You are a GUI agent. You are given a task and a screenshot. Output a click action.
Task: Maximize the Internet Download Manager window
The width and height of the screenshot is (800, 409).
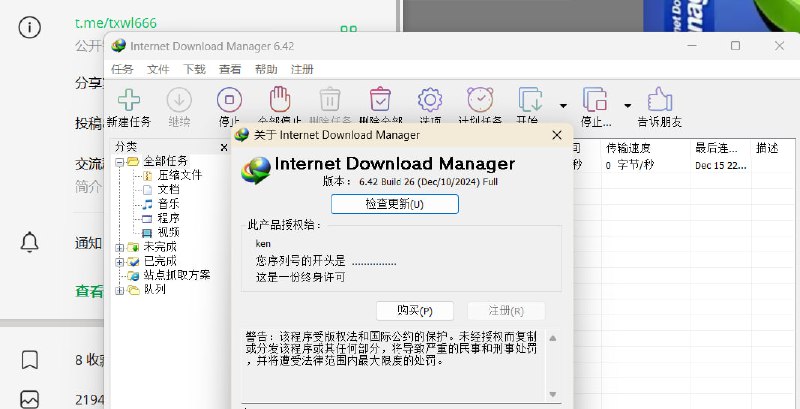[735, 45]
